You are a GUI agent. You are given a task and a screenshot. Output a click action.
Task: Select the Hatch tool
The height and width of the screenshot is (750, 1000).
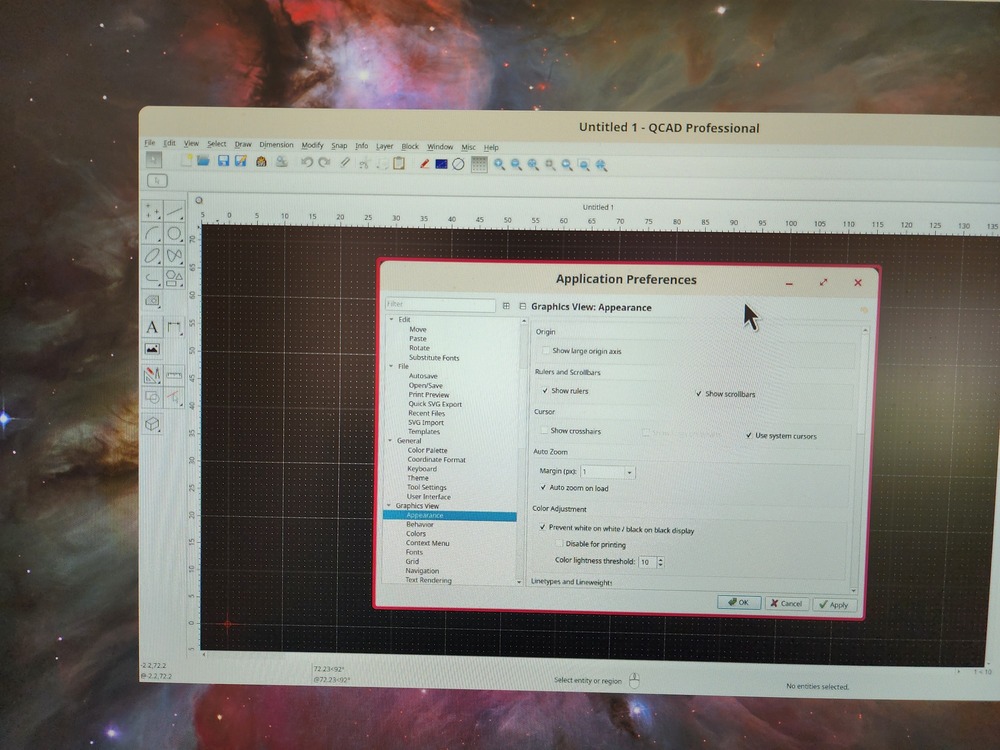pos(152,300)
